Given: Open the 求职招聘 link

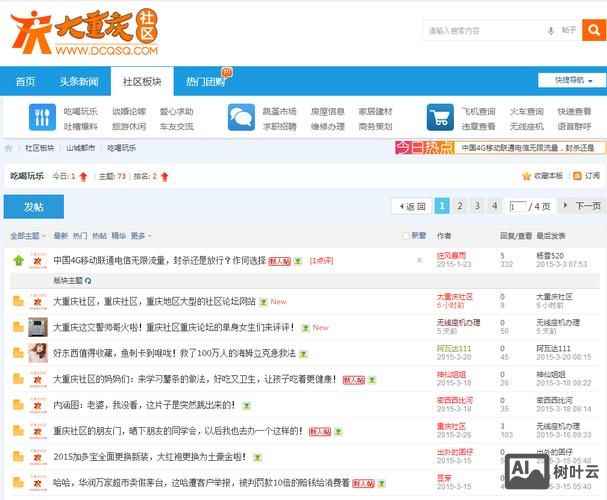Looking at the screenshot, I should (279, 126).
